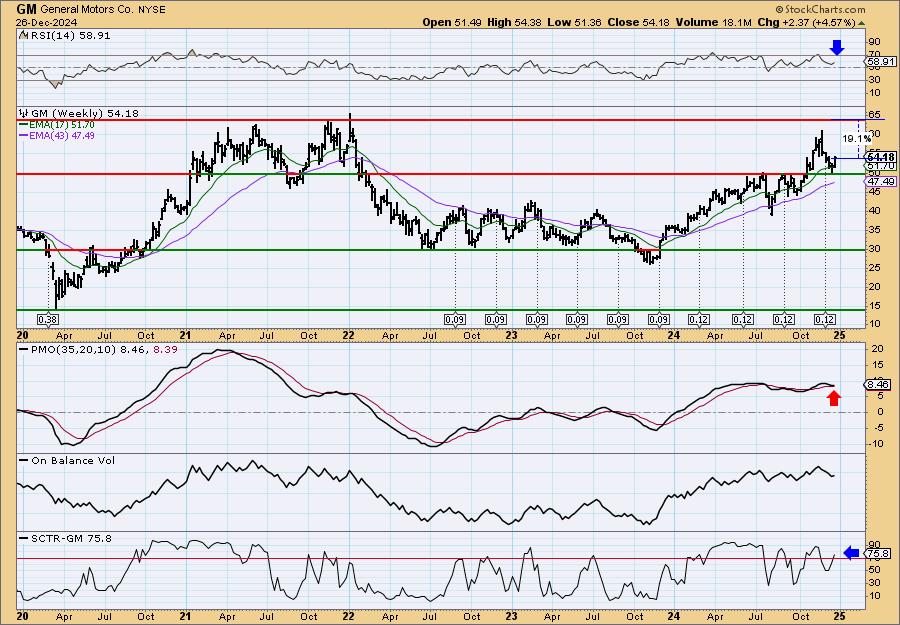This screenshot has height=625, width=900.
Task: Click the 23 year label under price panel
Action: pos(511,335)
